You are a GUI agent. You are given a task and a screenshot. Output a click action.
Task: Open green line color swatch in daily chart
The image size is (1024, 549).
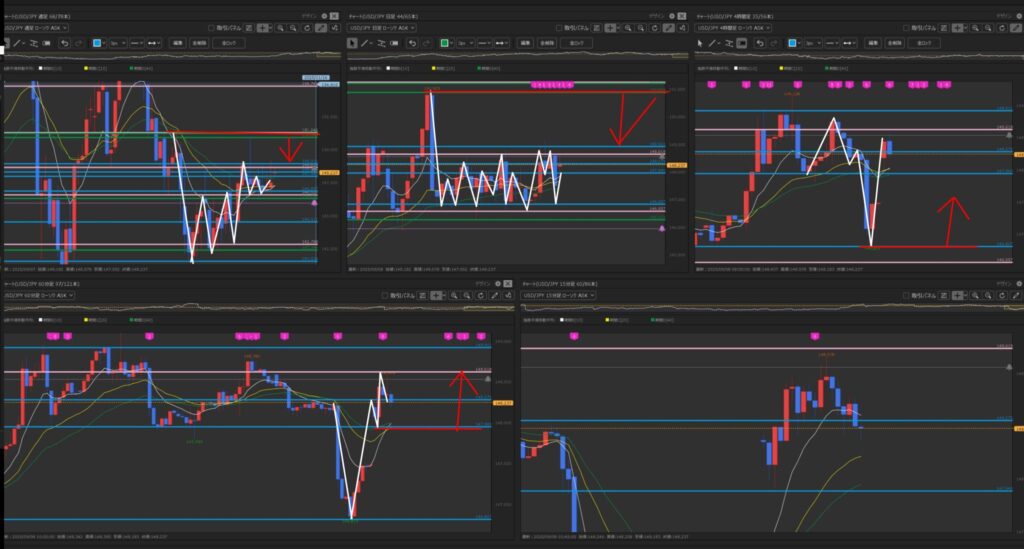click(x=445, y=43)
